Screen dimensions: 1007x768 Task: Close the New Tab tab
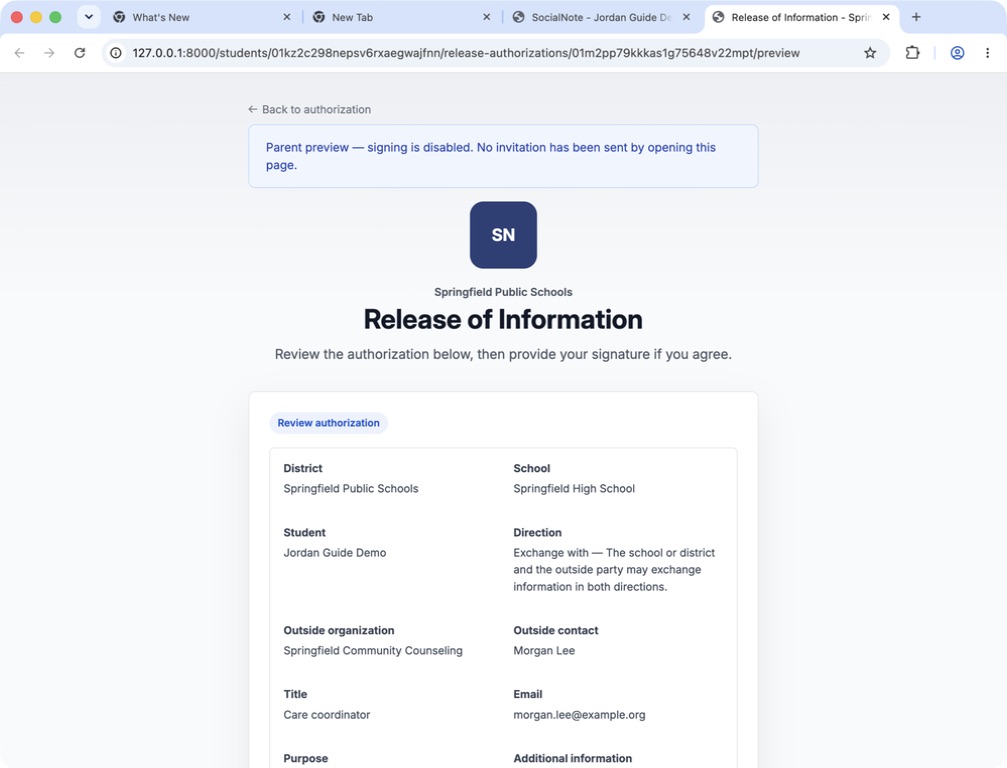[486, 17]
